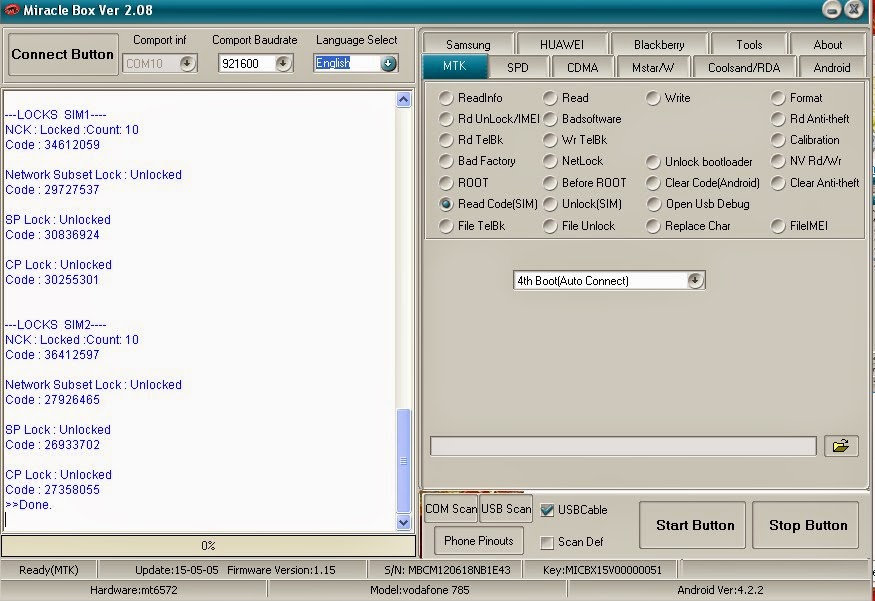Select the MTK tab
Viewport: 875px width, 601px height.
click(x=455, y=66)
